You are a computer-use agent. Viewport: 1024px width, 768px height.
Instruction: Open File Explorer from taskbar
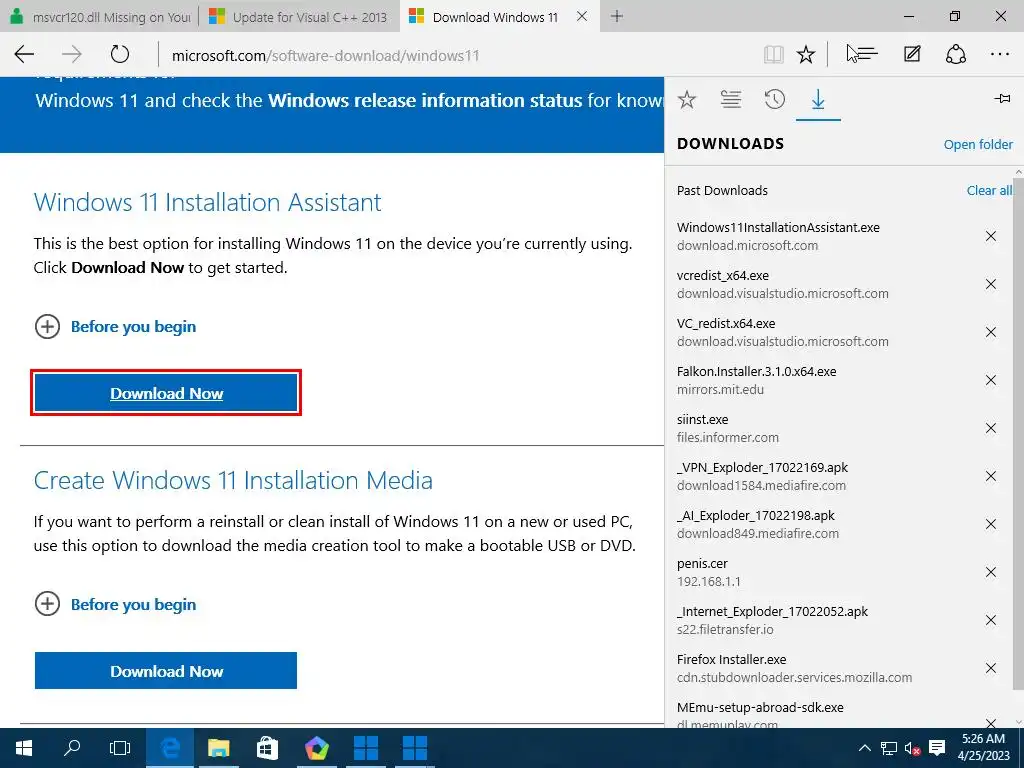pos(219,748)
